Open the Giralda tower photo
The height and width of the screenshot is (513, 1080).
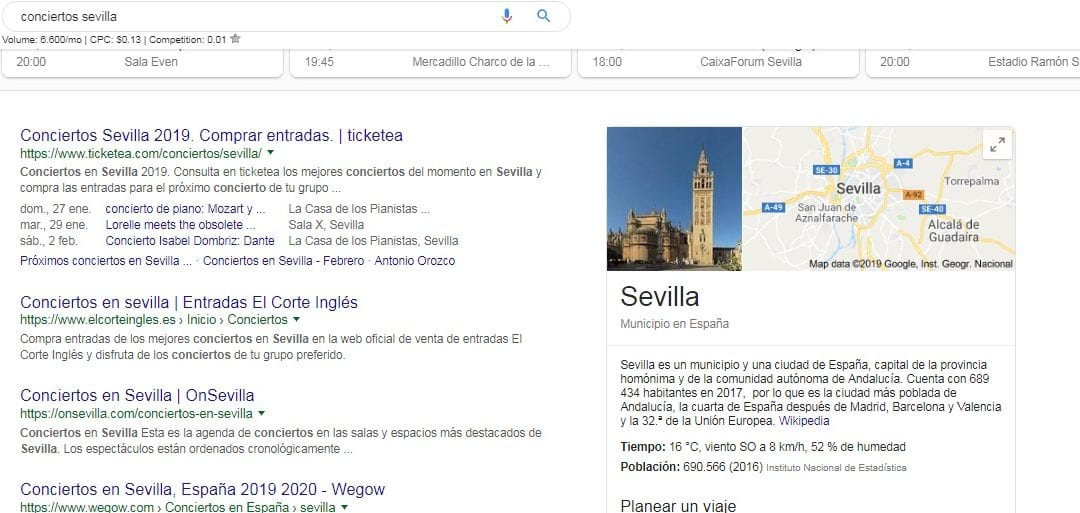[x=674, y=198]
